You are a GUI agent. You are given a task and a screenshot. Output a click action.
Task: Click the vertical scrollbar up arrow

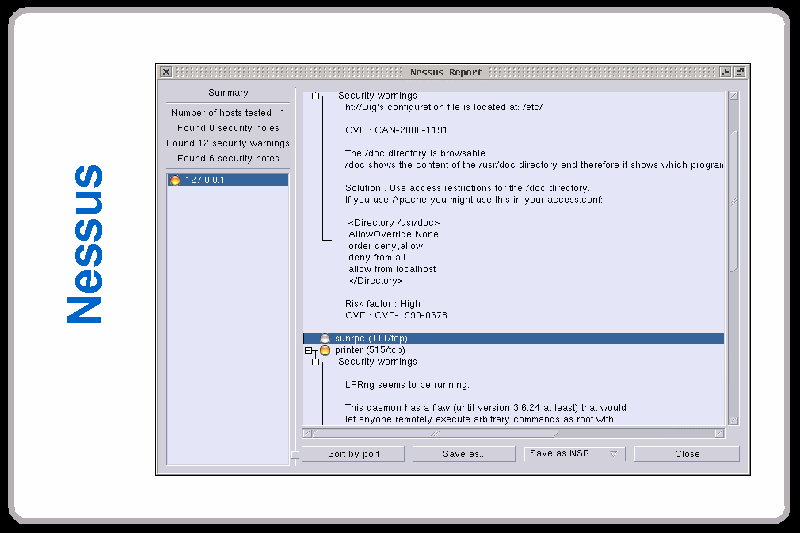[x=734, y=96]
